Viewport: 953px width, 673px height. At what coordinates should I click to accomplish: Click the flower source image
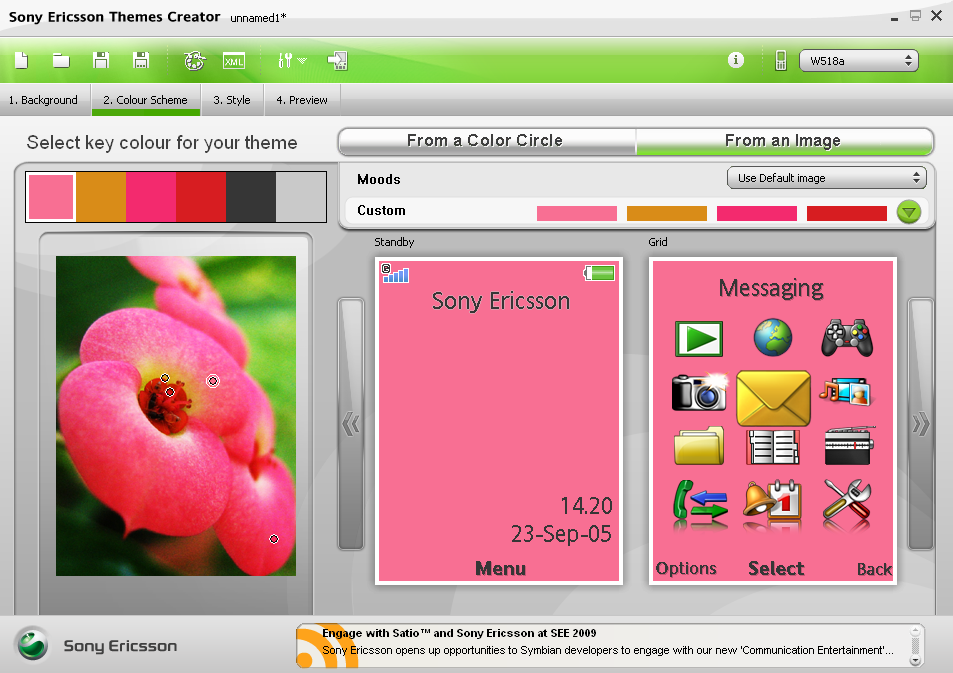coord(176,416)
